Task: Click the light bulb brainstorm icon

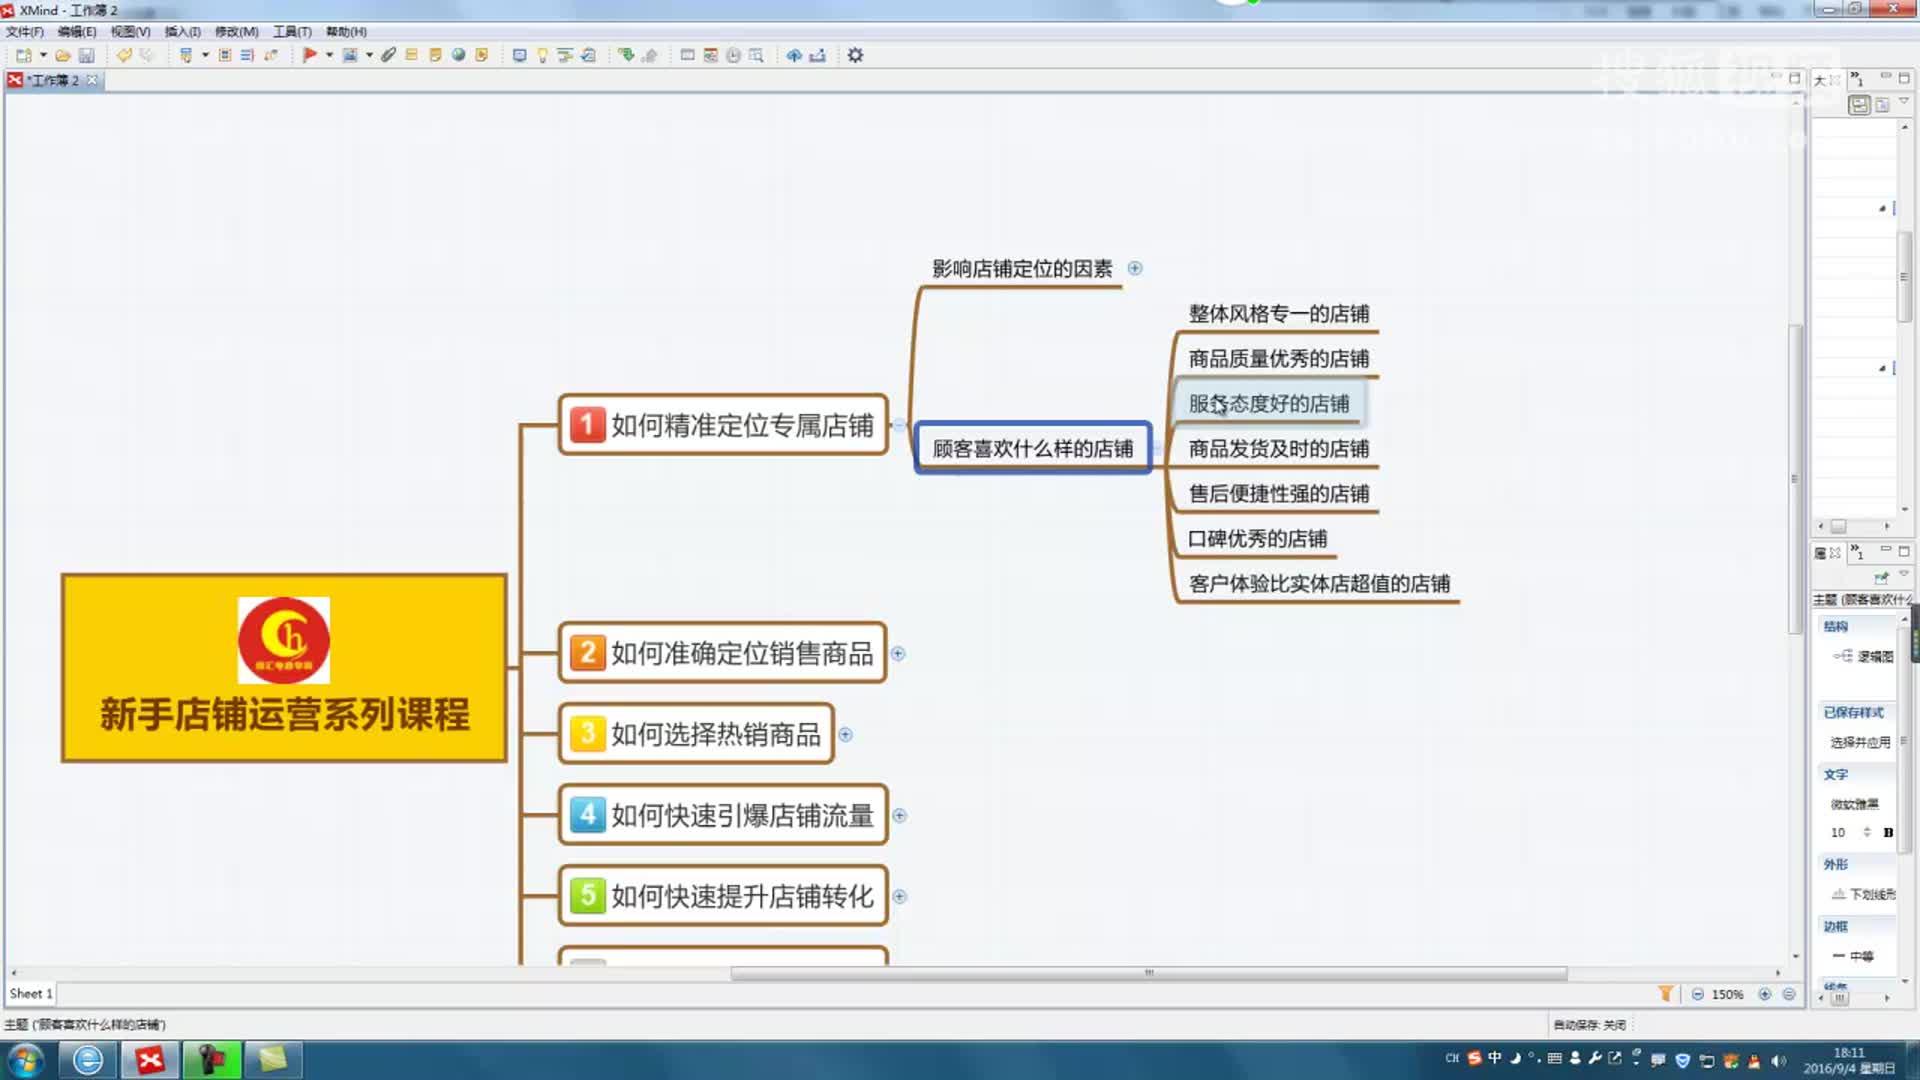Action: [542, 55]
